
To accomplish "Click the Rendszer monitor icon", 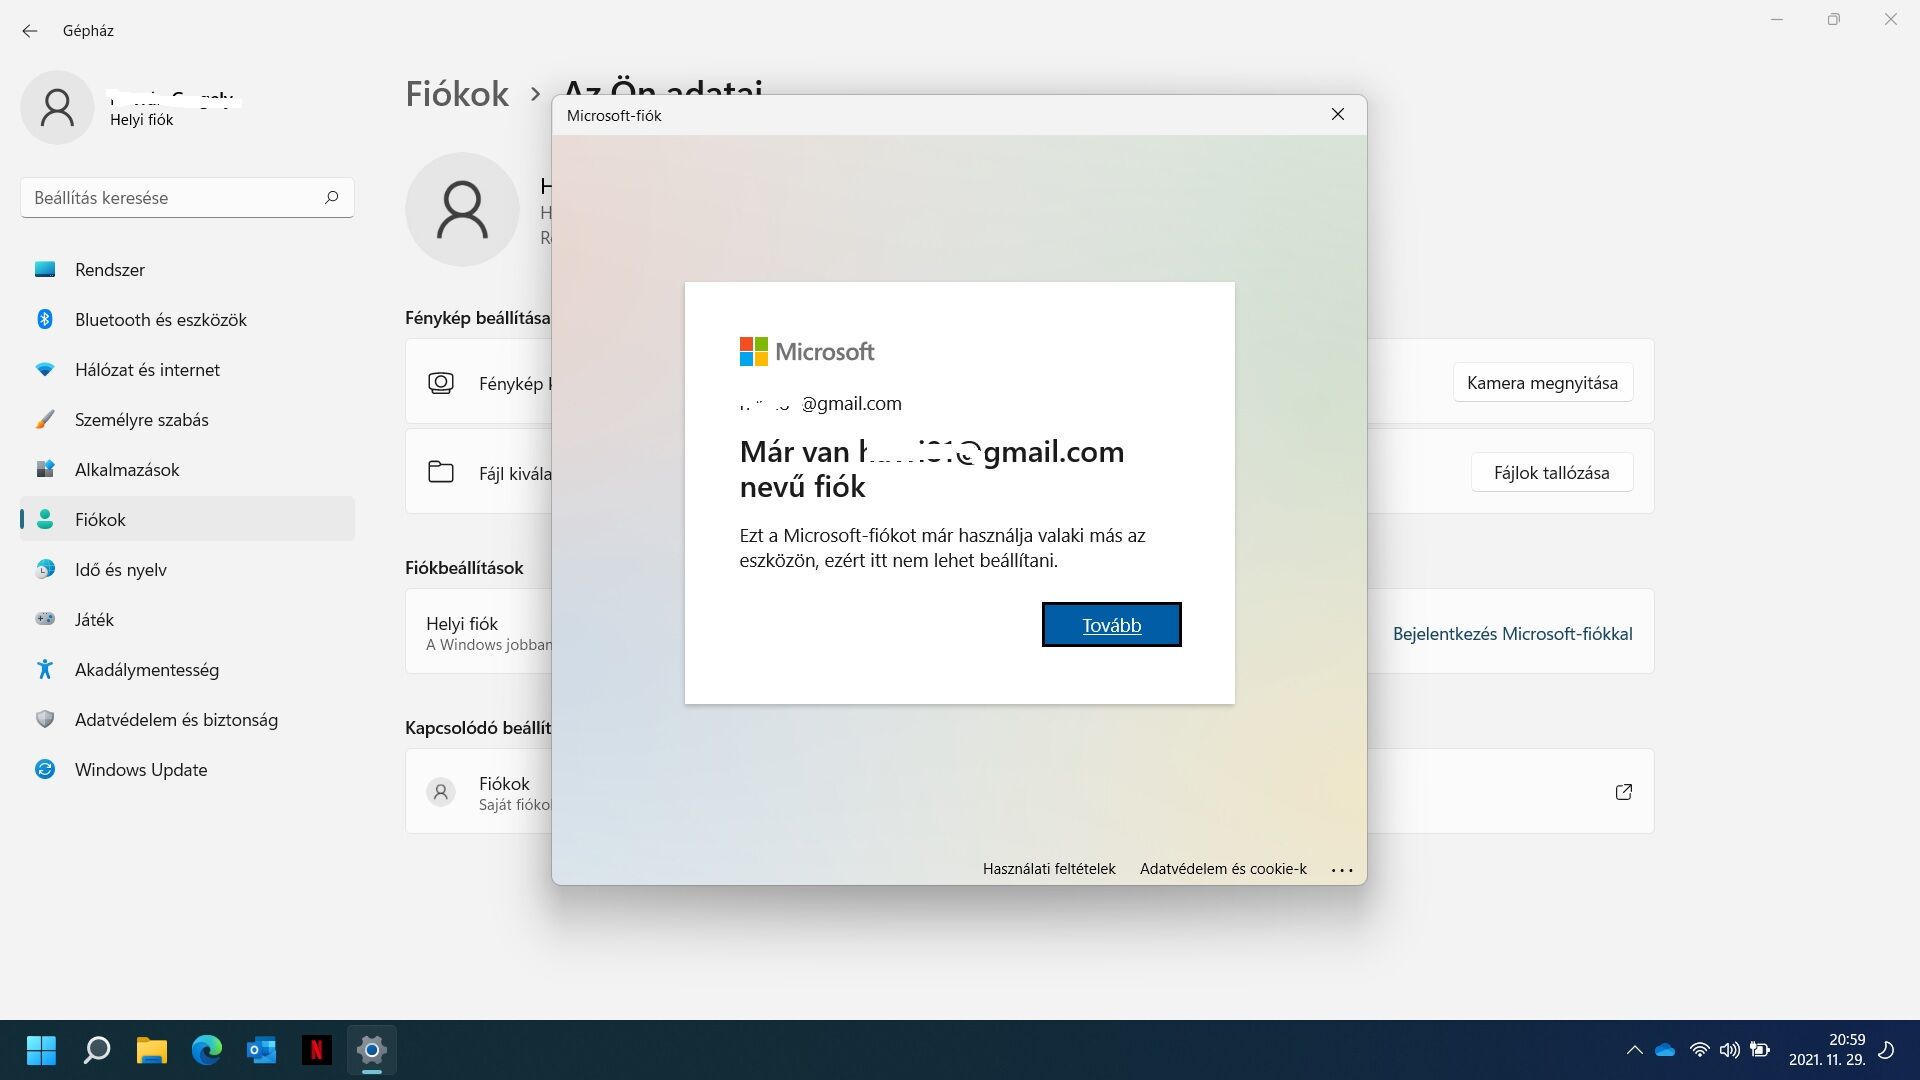I will click(x=45, y=269).
